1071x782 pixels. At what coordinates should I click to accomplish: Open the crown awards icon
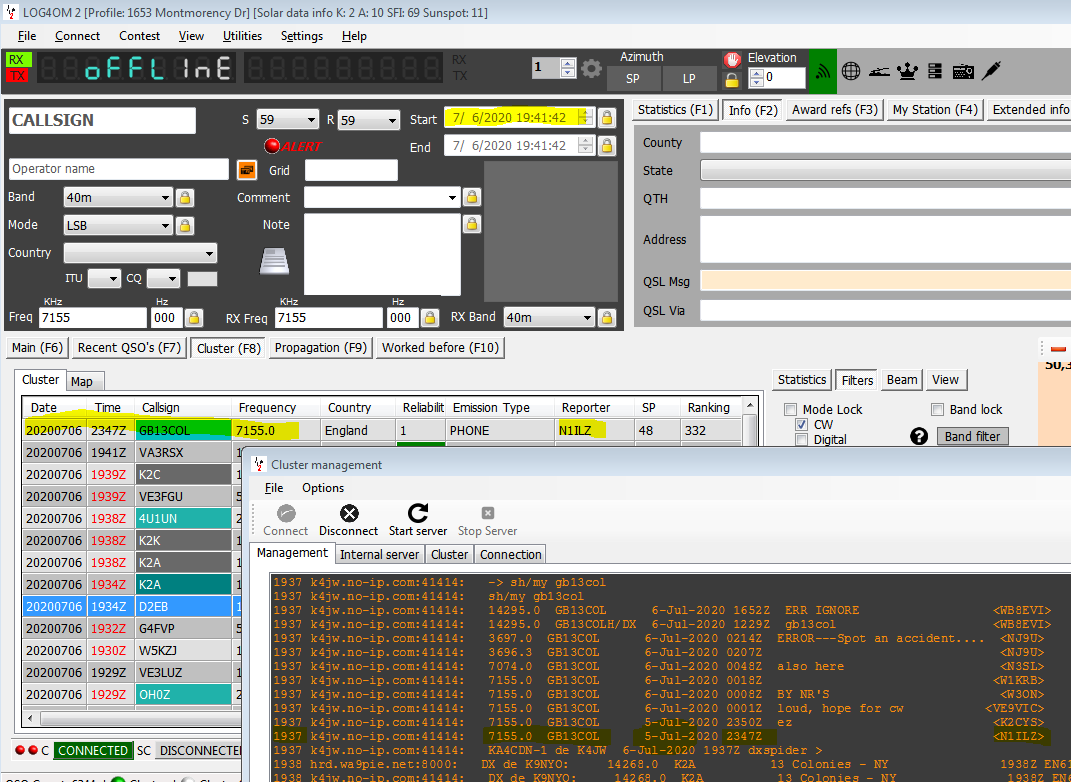click(907, 70)
